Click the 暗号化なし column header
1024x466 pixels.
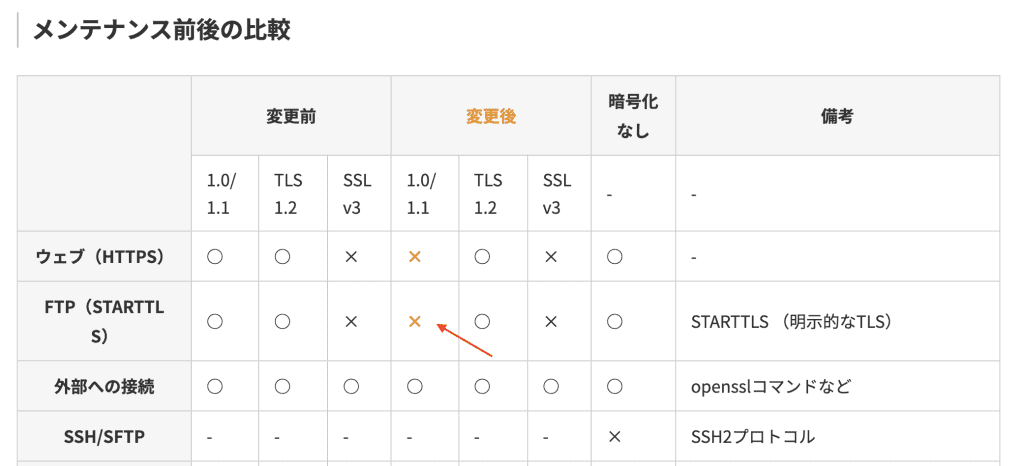(x=633, y=116)
